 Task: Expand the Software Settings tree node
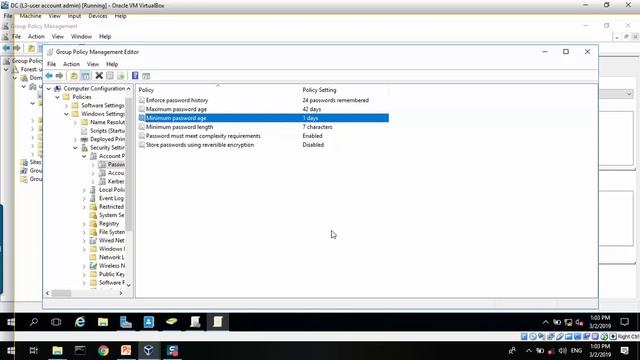click(x=67, y=106)
